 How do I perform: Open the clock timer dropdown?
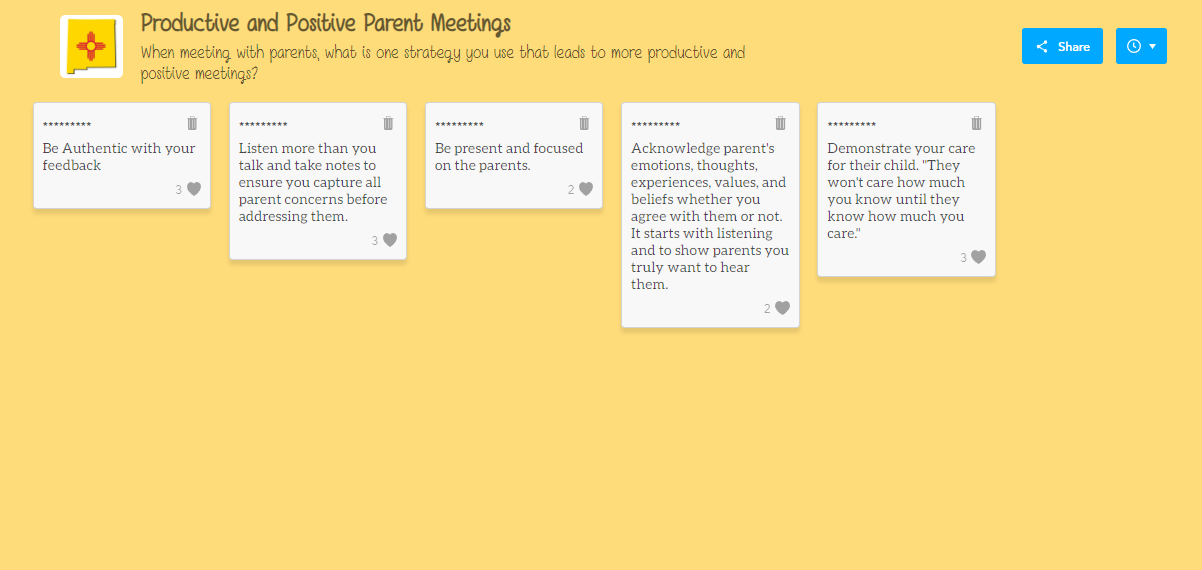point(1141,46)
